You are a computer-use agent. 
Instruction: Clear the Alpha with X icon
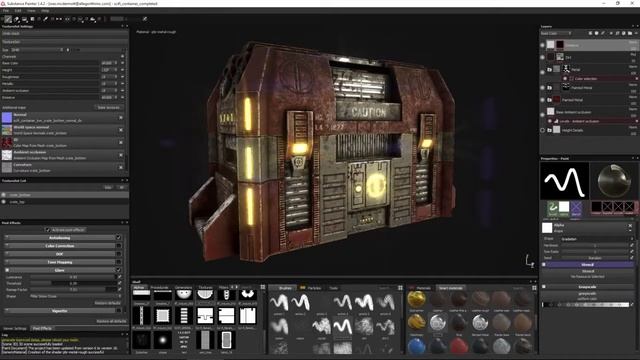(630, 225)
